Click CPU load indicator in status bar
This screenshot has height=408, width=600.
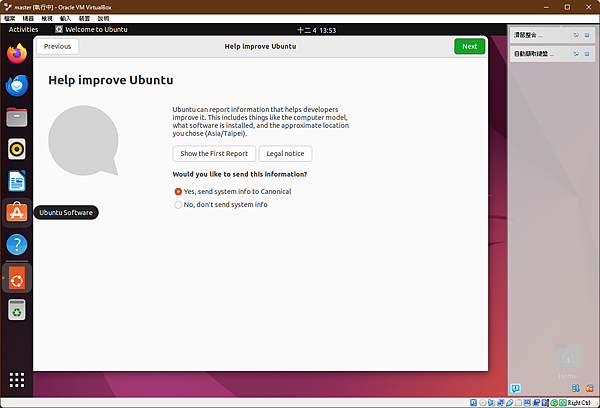tap(545, 403)
